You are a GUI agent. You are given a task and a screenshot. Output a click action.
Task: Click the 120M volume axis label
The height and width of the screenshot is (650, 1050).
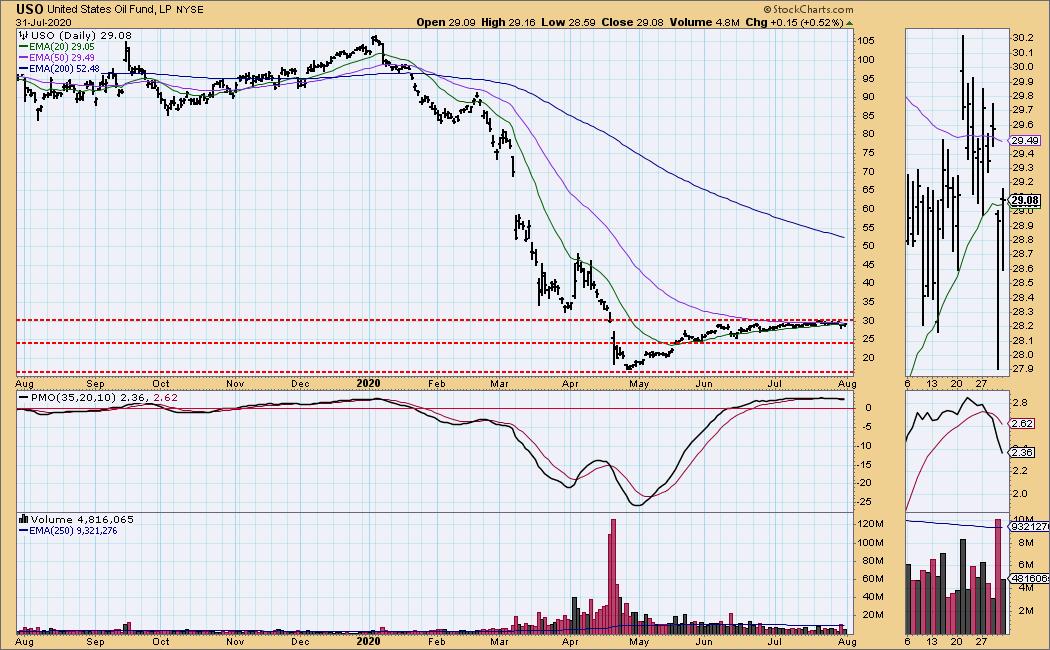pyautogui.click(x=870, y=523)
